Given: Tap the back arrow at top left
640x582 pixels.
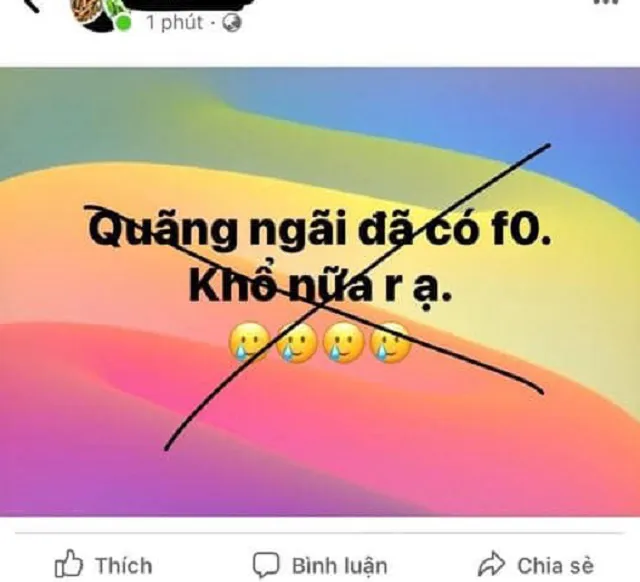Looking at the screenshot, I should pyautogui.click(x=32, y=5).
